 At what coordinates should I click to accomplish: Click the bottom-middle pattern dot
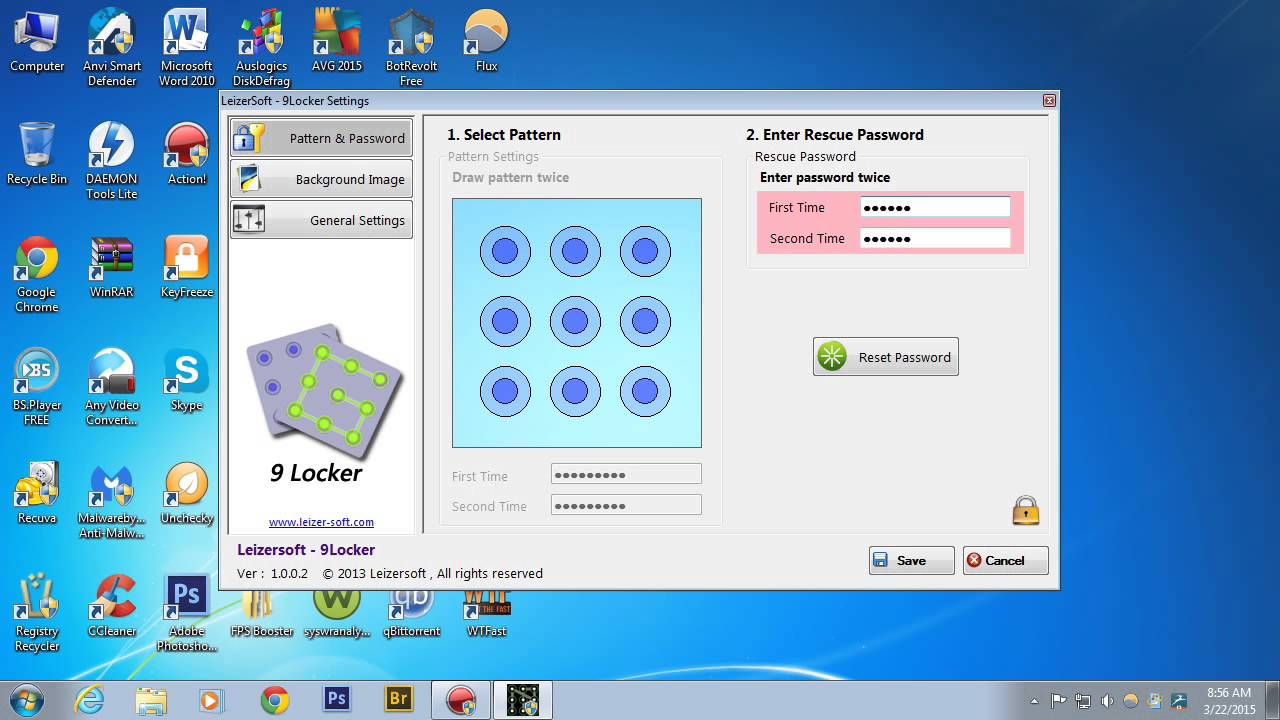point(575,391)
